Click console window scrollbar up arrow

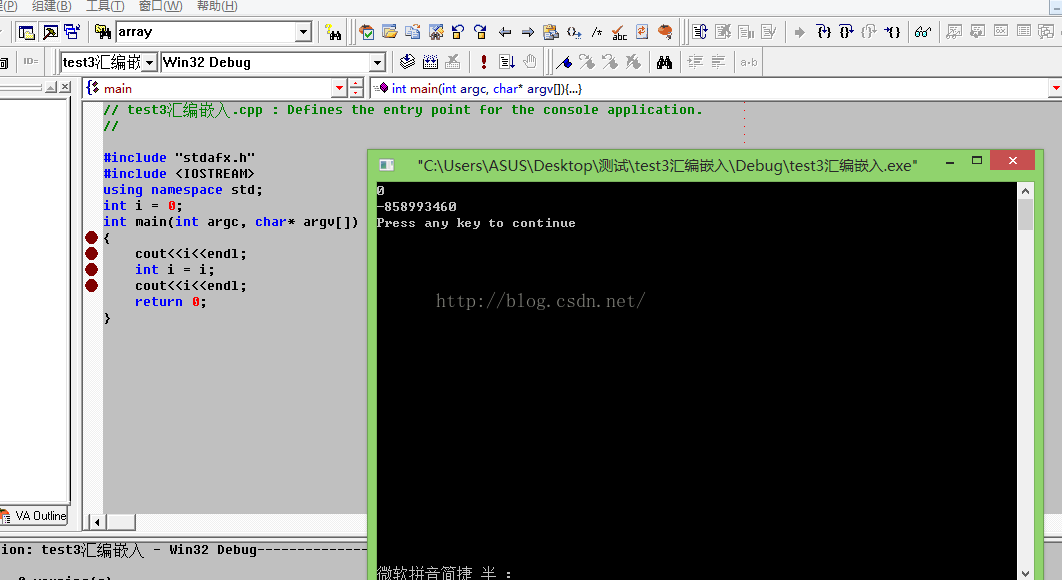1025,191
